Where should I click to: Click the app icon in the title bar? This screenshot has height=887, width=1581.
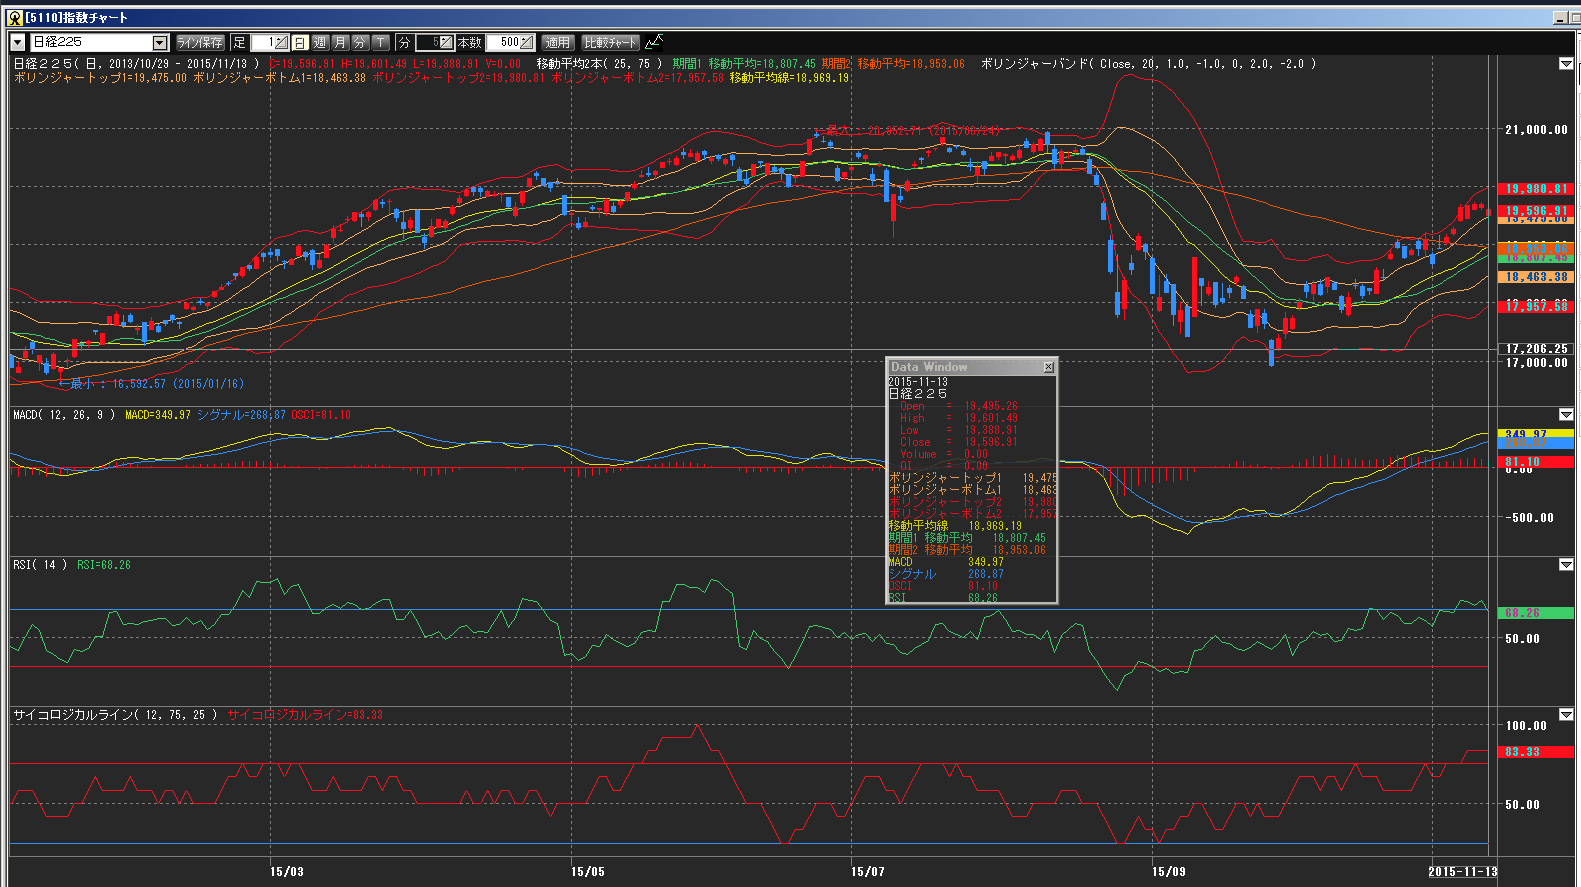[x=14, y=17]
